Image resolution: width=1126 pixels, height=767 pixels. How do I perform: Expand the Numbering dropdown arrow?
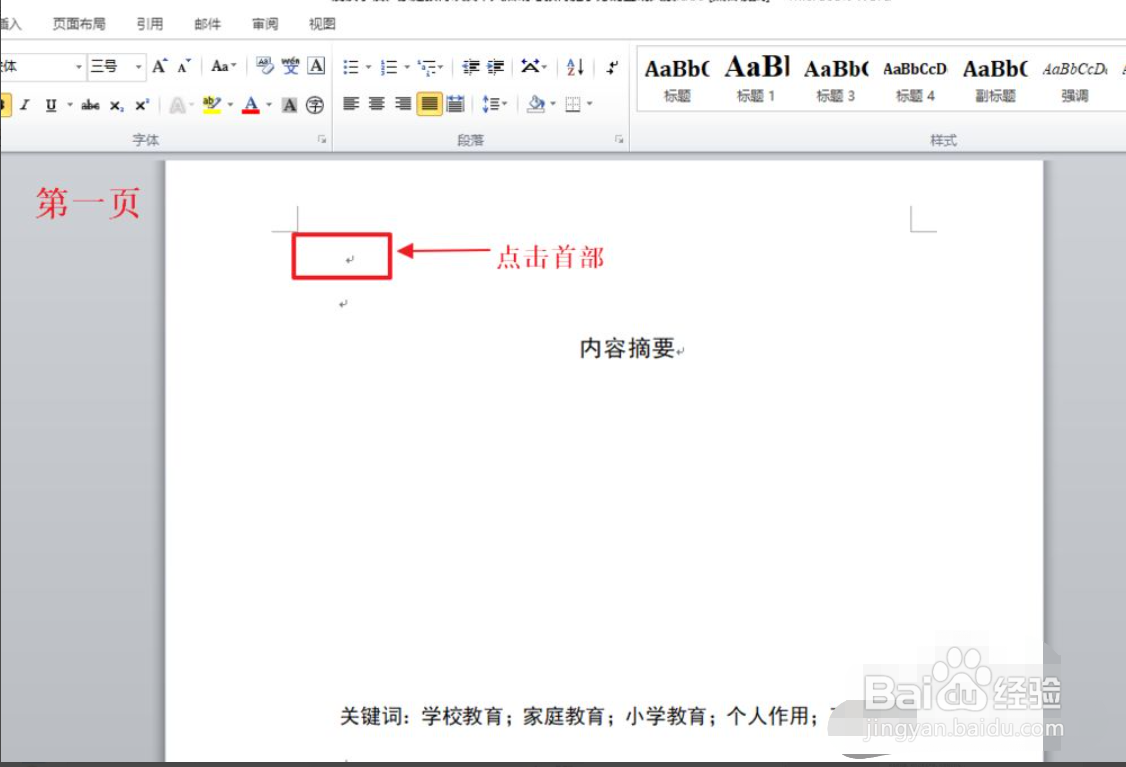point(407,67)
